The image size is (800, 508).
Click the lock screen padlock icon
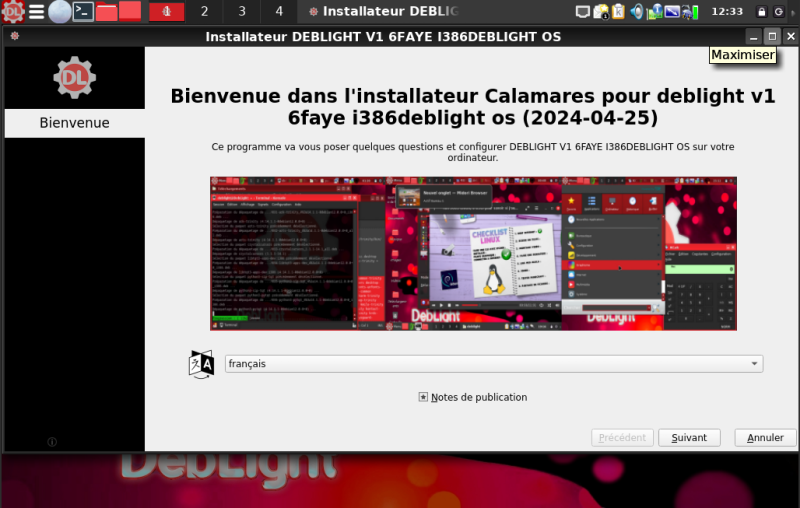pos(762,12)
